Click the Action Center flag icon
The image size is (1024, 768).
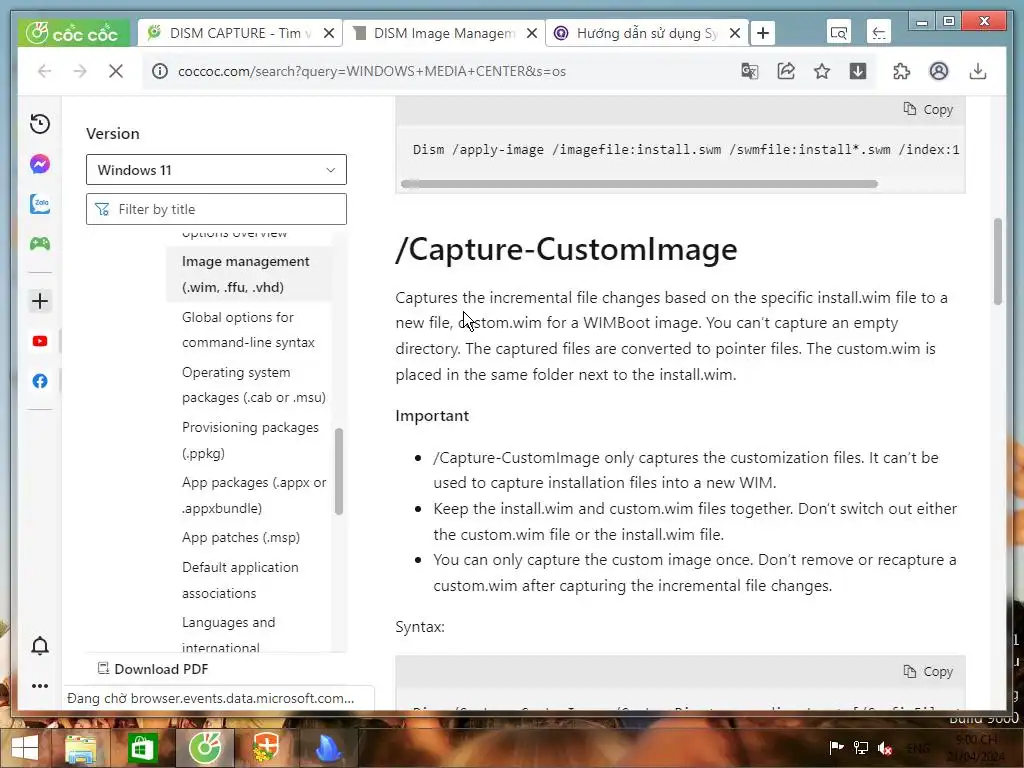coord(836,748)
